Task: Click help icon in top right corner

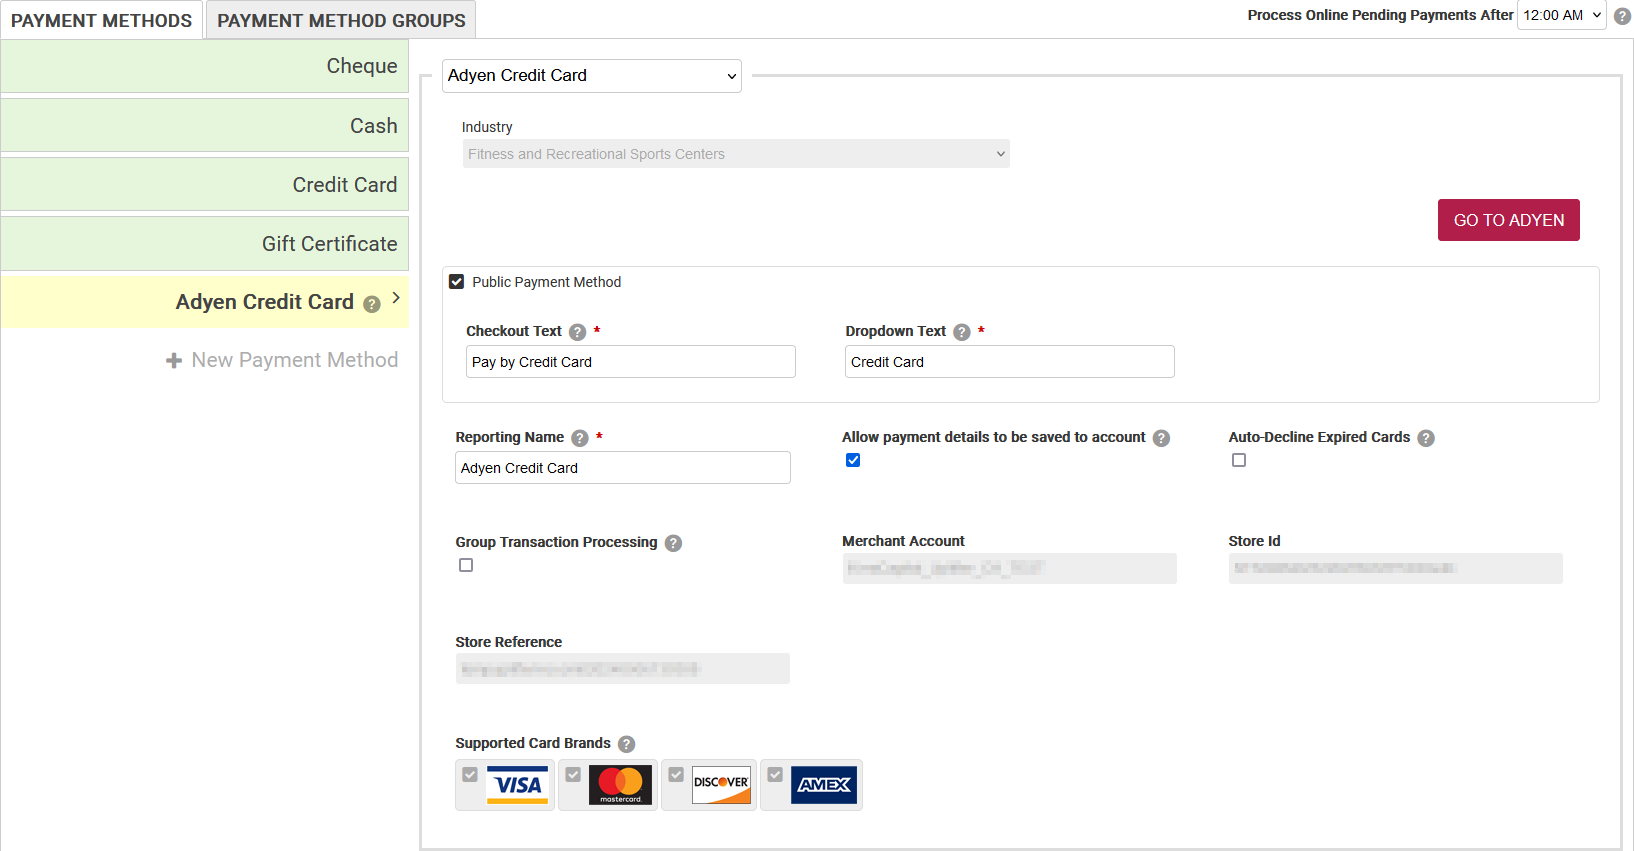Action: click(x=1622, y=16)
